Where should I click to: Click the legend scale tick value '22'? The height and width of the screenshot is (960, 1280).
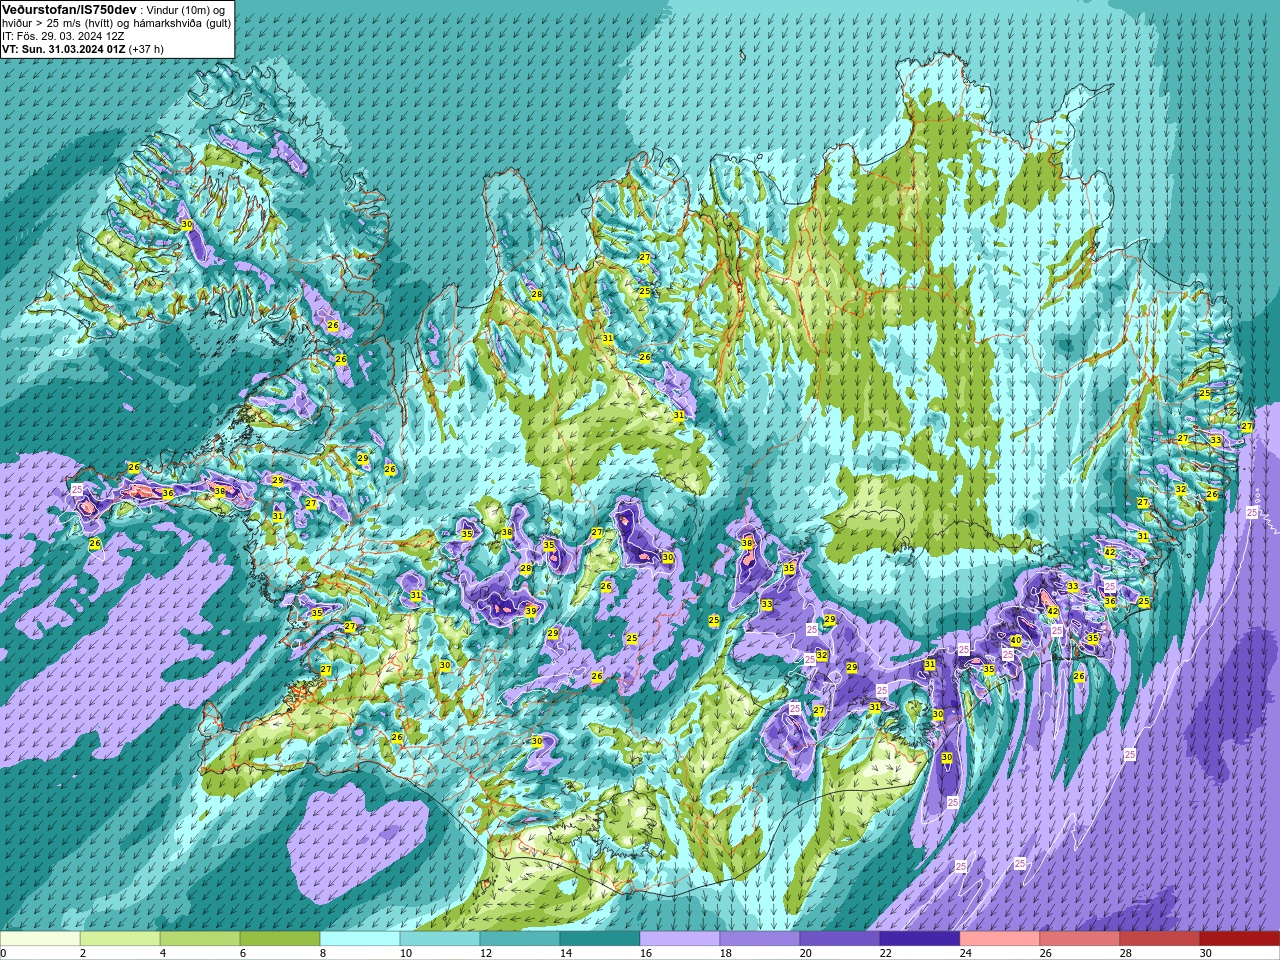tap(886, 953)
